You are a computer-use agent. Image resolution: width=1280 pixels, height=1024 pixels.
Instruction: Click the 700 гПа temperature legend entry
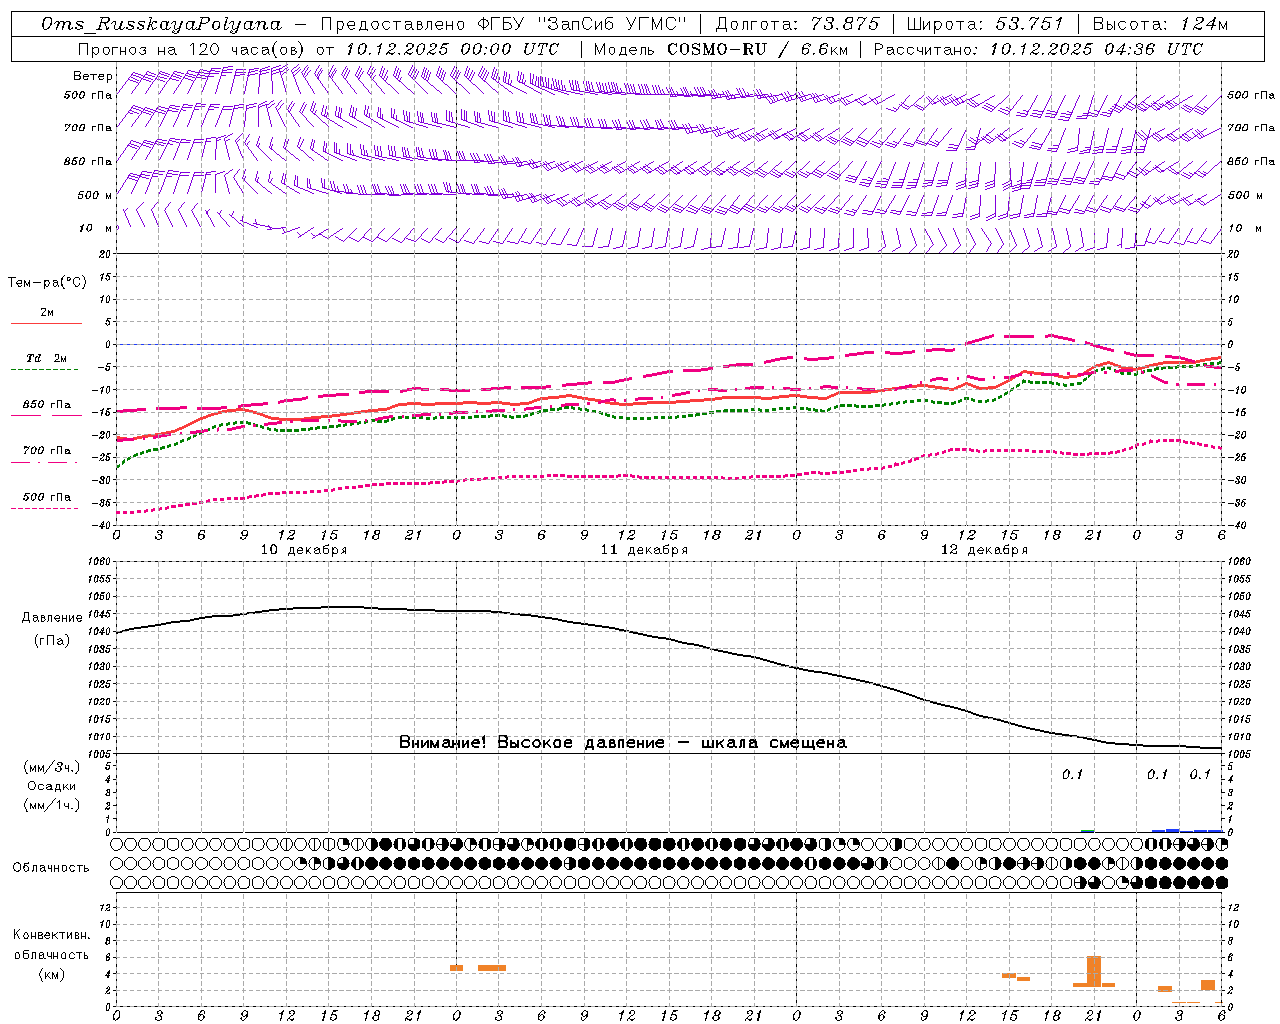47,451
